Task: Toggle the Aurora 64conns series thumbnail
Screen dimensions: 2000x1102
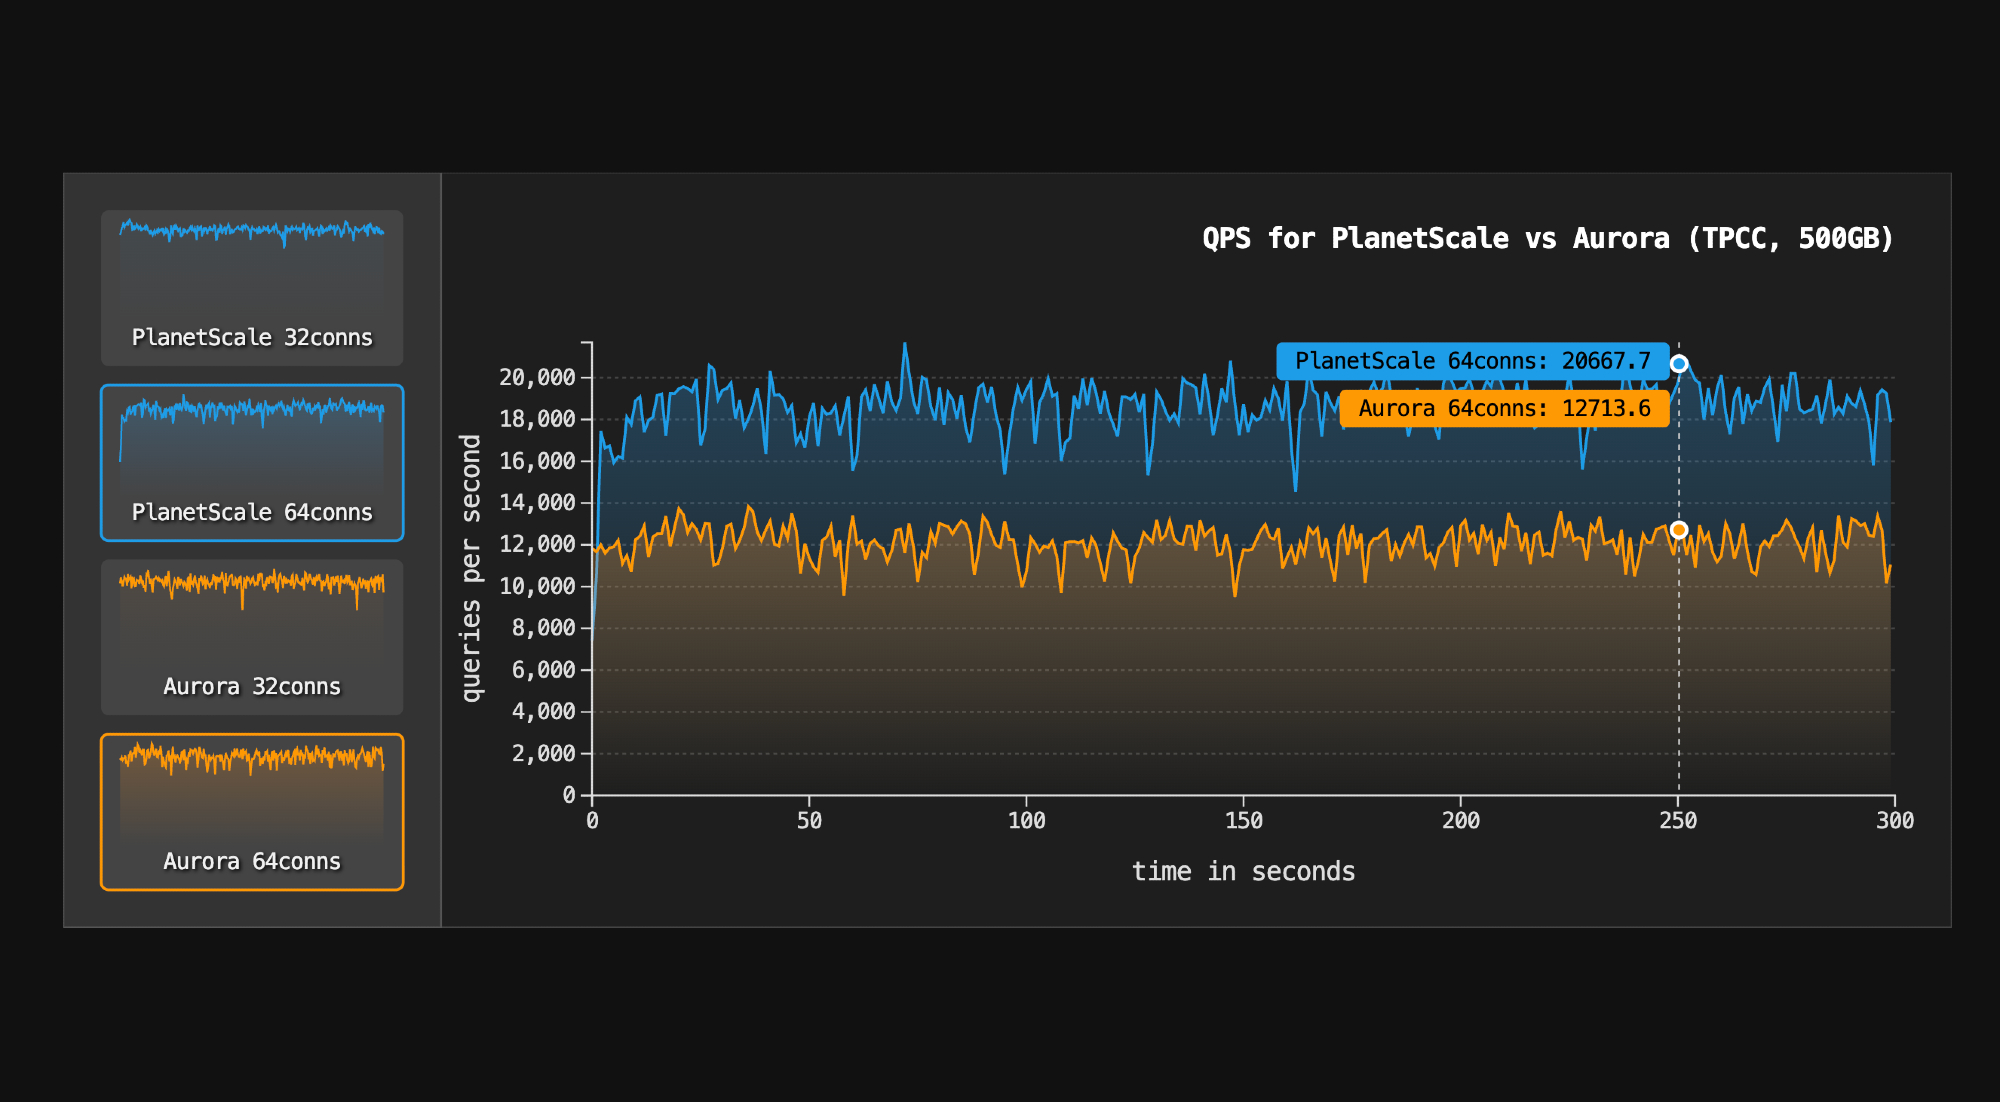Action: [x=252, y=811]
